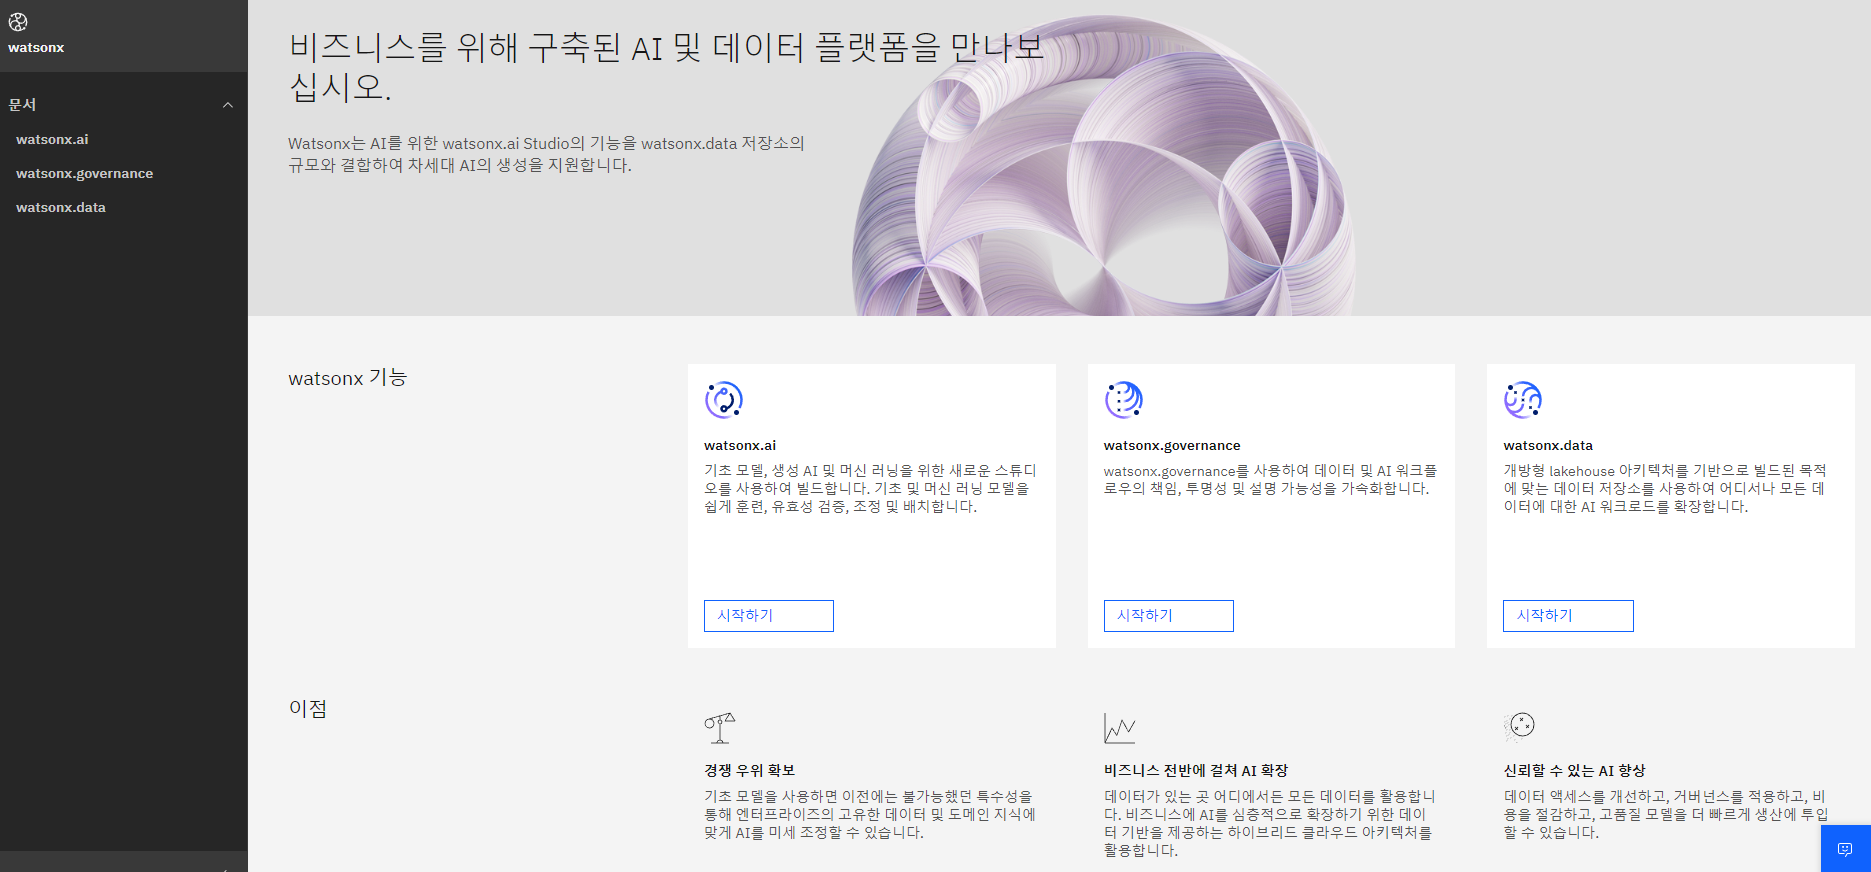Click the watsonx logo icon in sidebar

pyautogui.click(x=18, y=22)
